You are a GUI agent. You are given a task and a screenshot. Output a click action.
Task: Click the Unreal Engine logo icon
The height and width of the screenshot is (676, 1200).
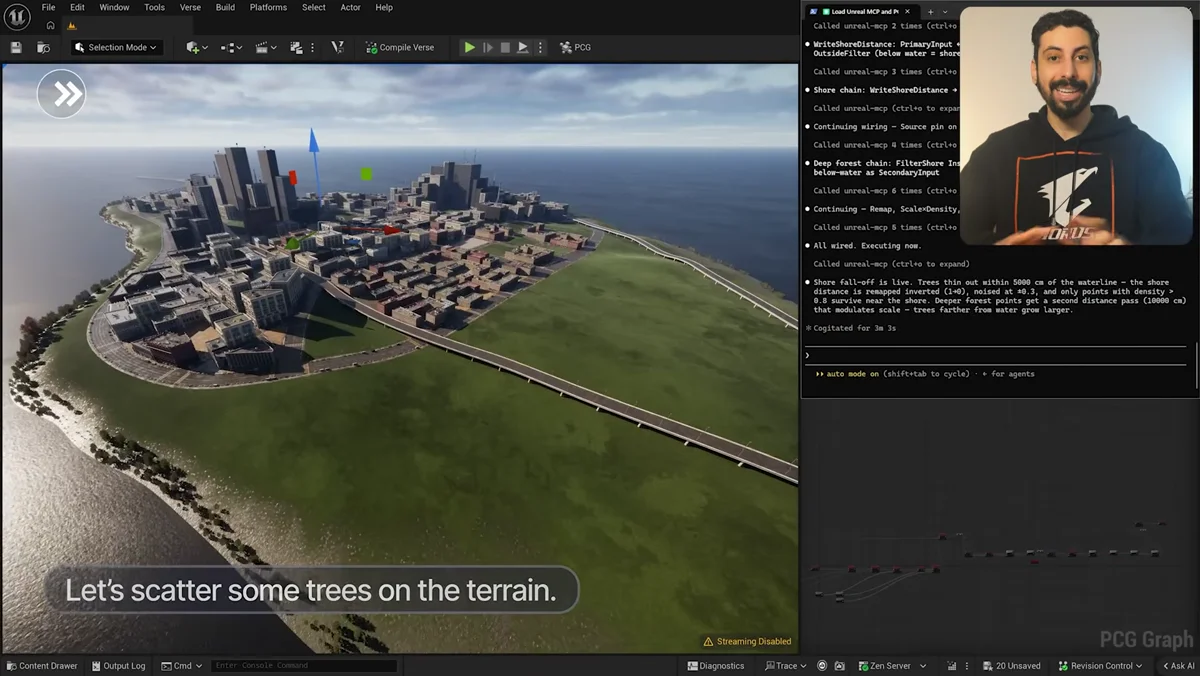[x=17, y=17]
